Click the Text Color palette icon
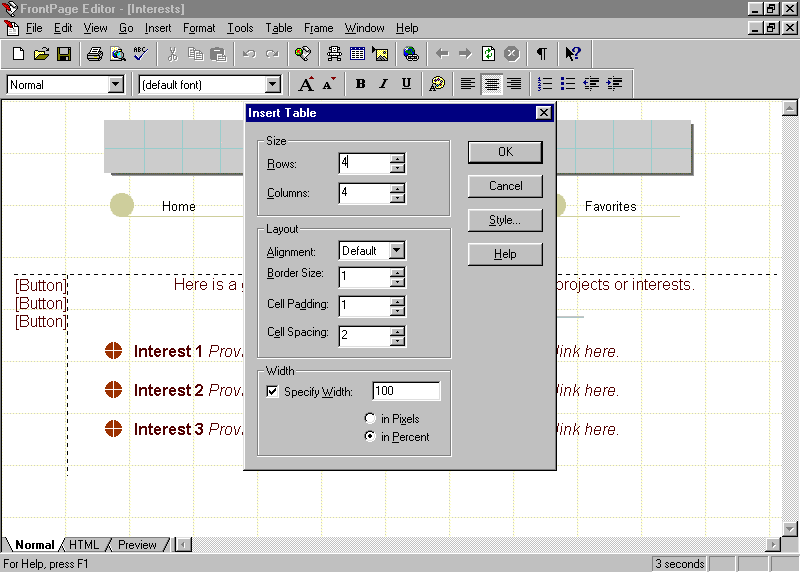Viewport: 800px width, 572px height. (x=437, y=84)
